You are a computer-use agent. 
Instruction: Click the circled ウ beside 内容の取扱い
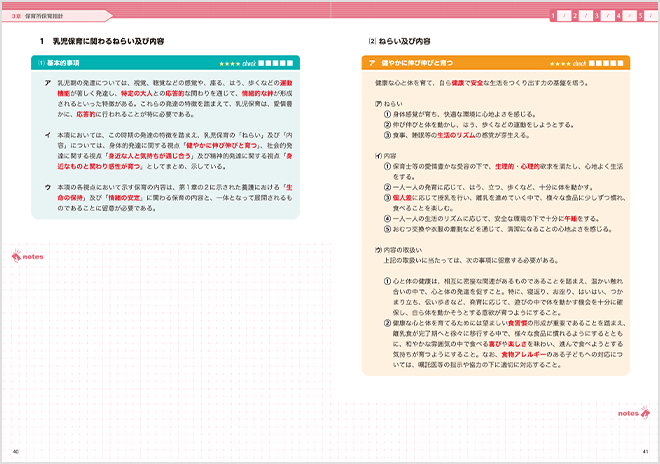379,247
